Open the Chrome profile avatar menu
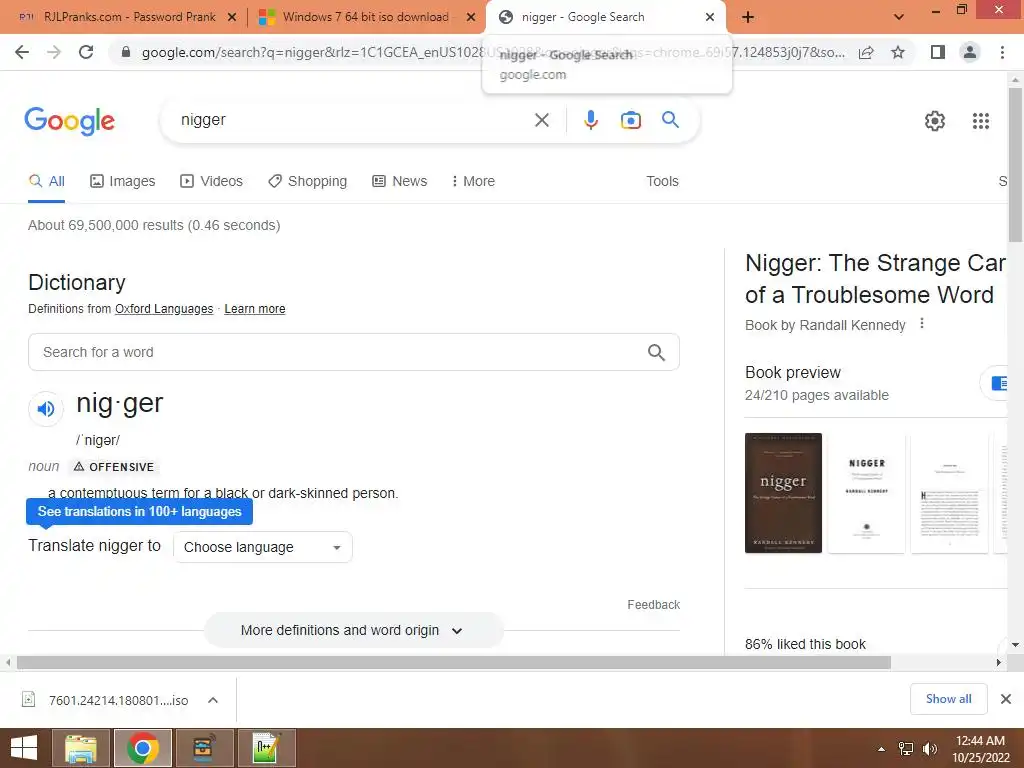The image size is (1024, 768). pyautogui.click(x=970, y=52)
